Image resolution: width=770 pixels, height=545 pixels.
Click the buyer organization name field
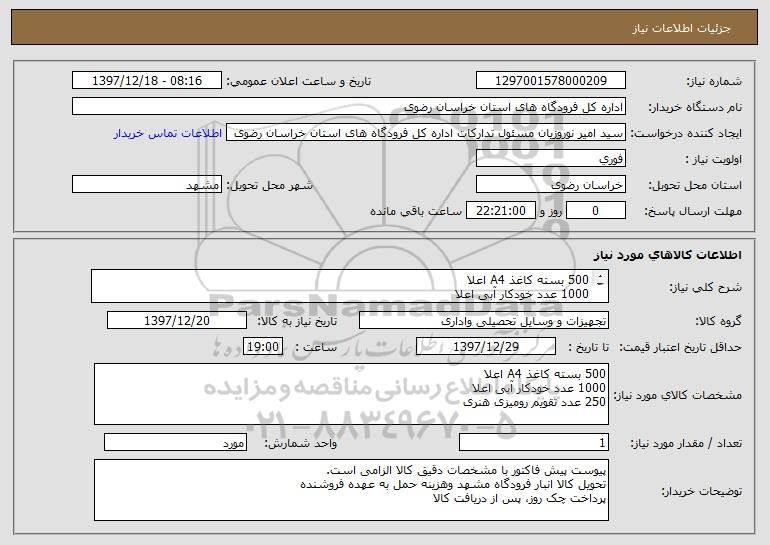coord(349,107)
